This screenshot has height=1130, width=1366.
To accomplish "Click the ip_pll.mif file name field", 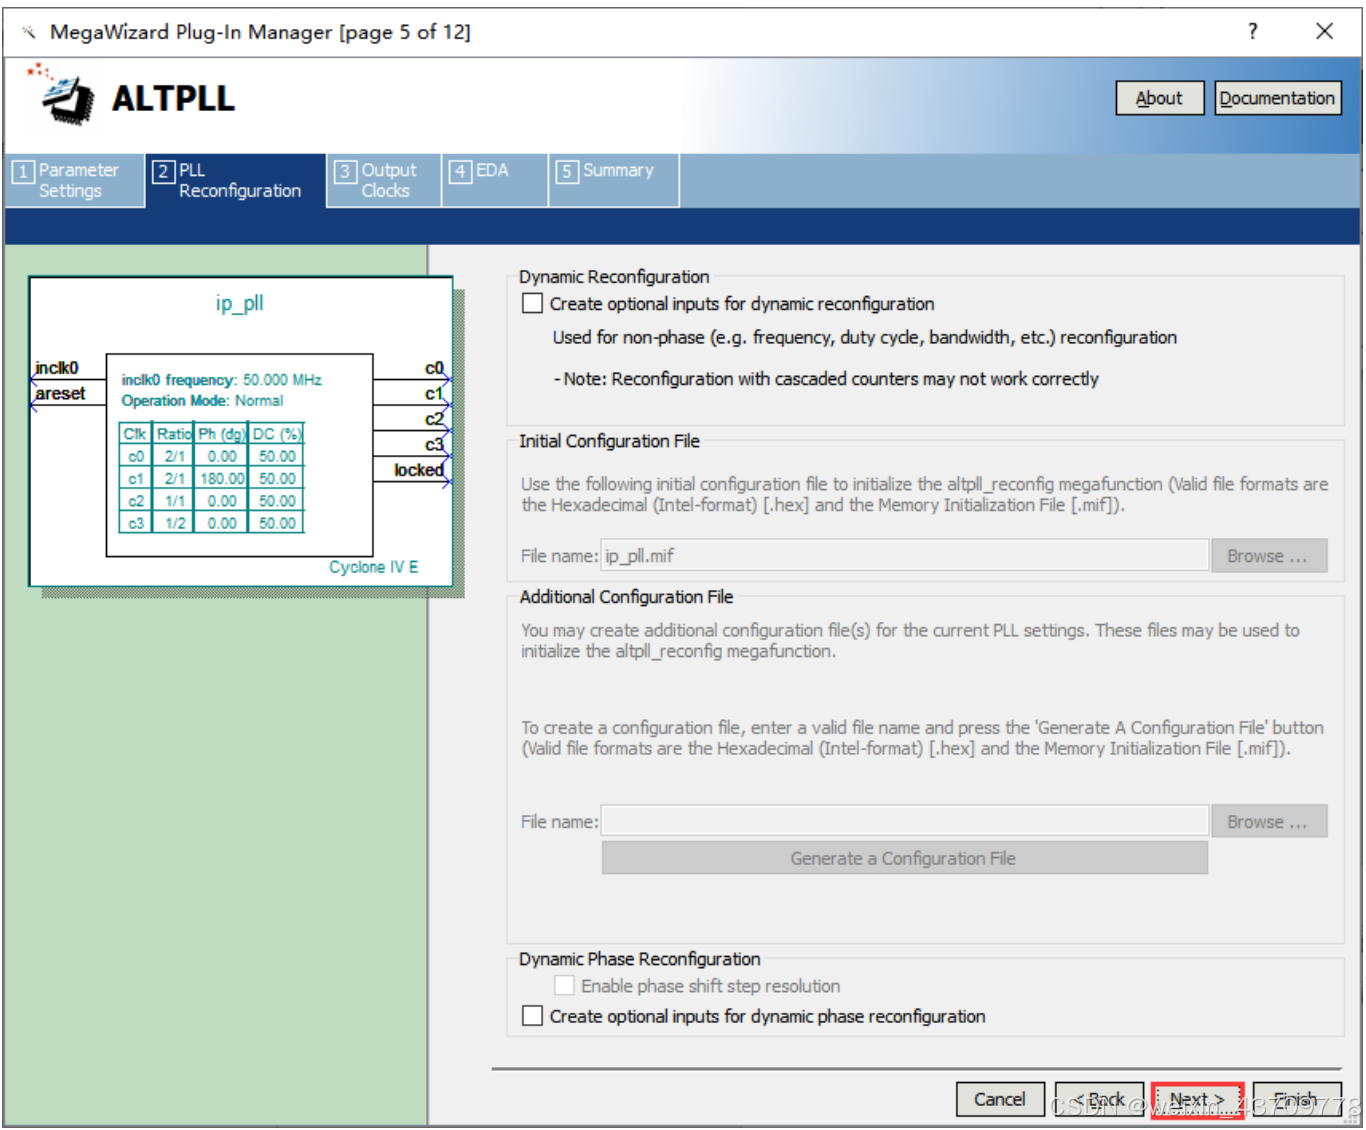I will (x=904, y=556).
